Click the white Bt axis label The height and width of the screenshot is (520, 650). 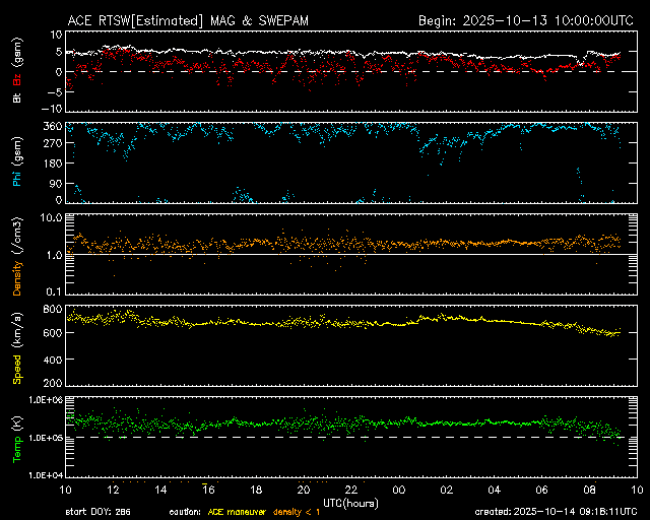click(x=17, y=99)
